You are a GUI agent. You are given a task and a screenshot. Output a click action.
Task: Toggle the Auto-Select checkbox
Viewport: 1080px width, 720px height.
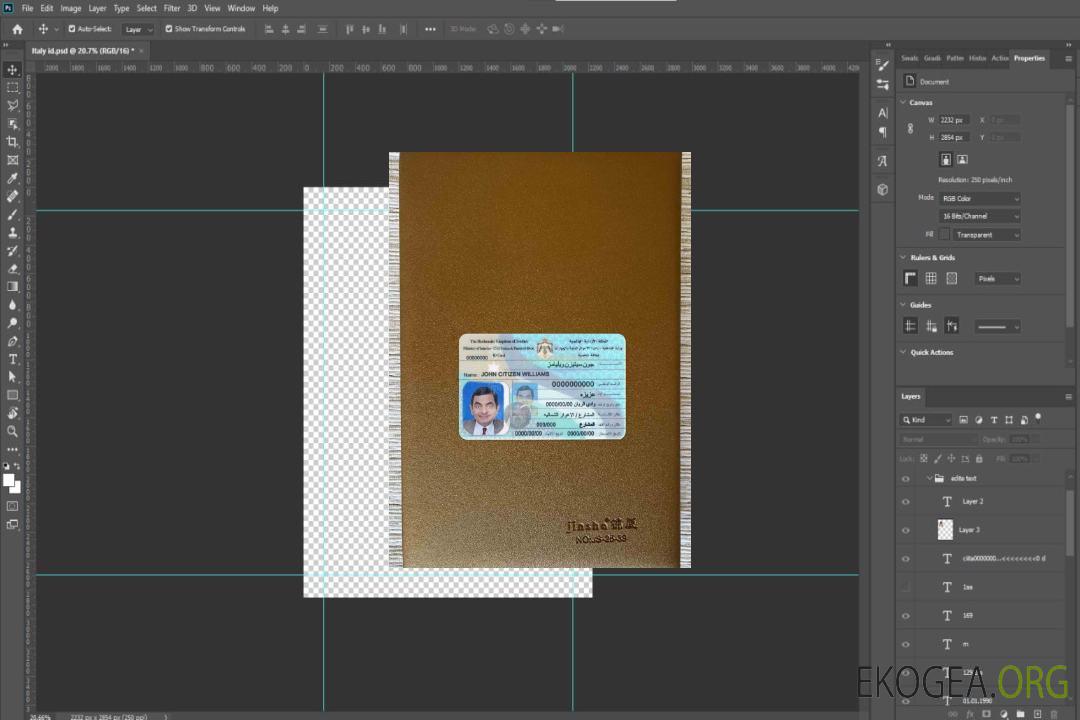[x=71, y=29]
